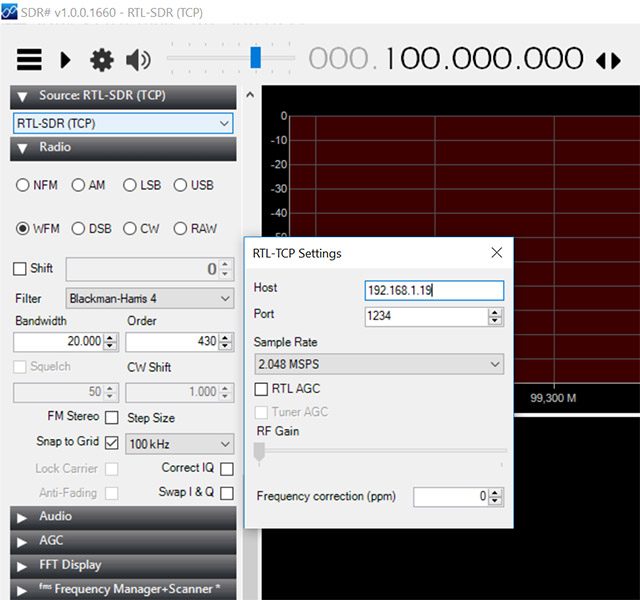
Task: Open configuration via the gear icon
Action: pos(102,60)
